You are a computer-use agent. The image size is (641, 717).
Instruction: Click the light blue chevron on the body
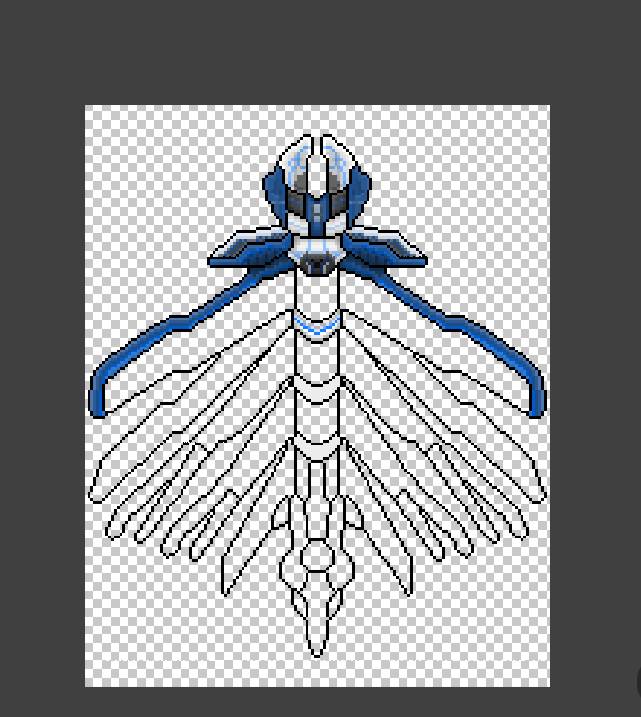317,325
